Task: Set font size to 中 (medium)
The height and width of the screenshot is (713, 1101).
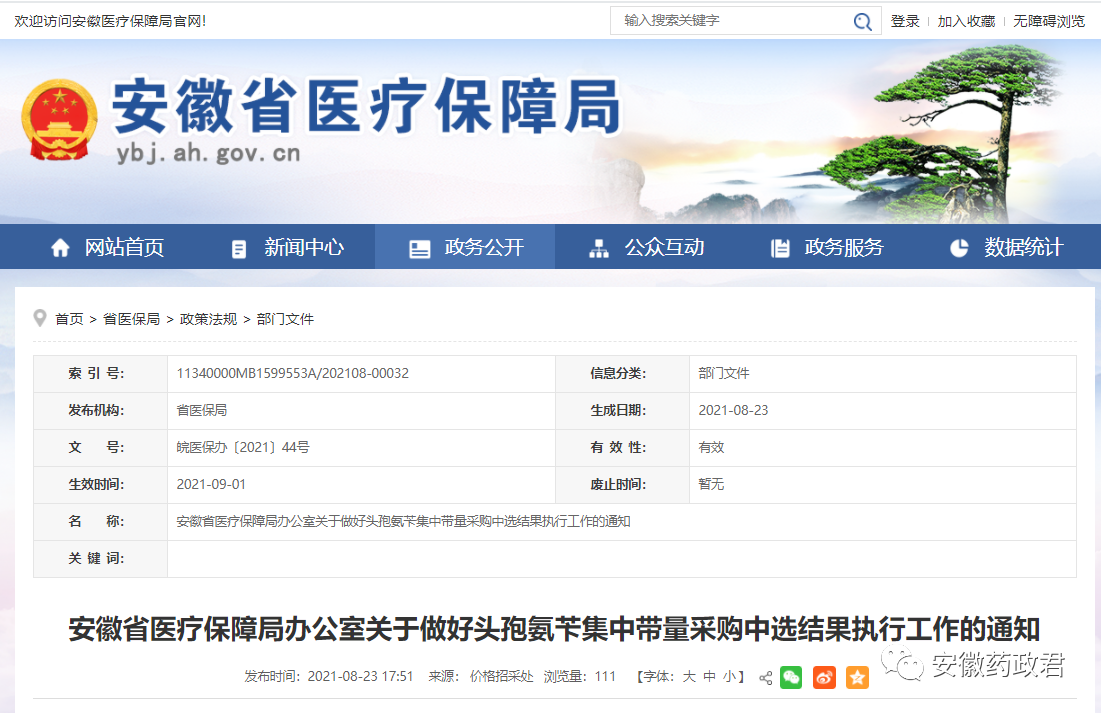Action: coord(709,677)
